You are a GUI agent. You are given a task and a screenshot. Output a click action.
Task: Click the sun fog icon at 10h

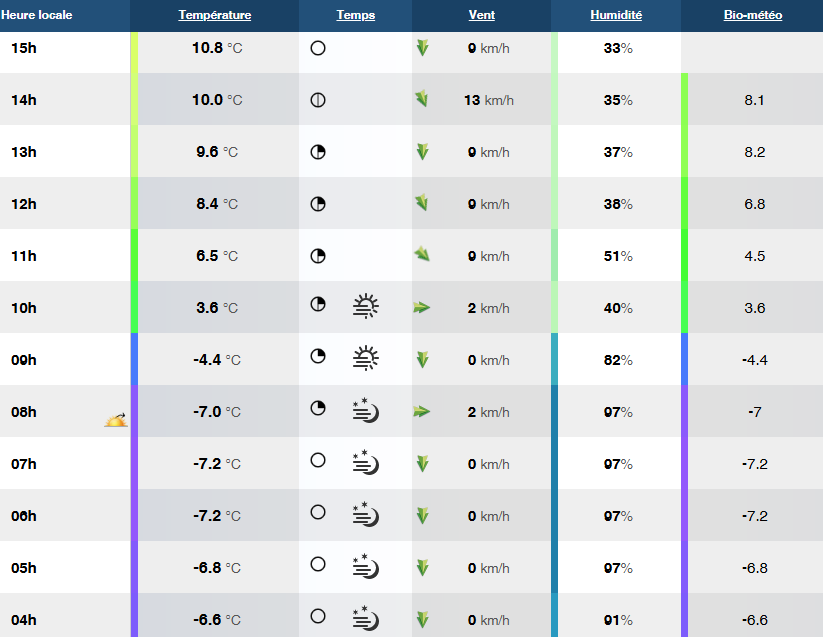point(366,307)
